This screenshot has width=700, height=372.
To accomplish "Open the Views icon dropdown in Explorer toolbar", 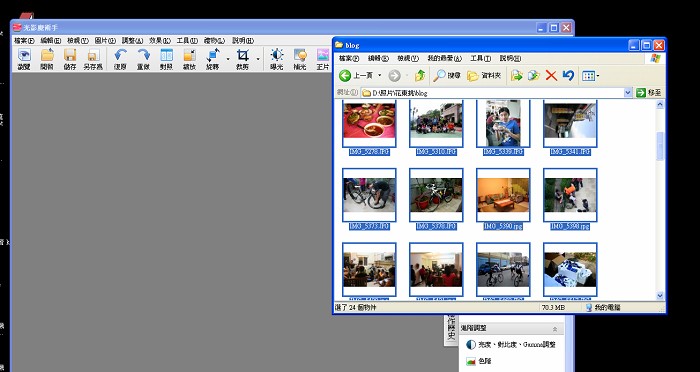I will [x=591, y=76].
